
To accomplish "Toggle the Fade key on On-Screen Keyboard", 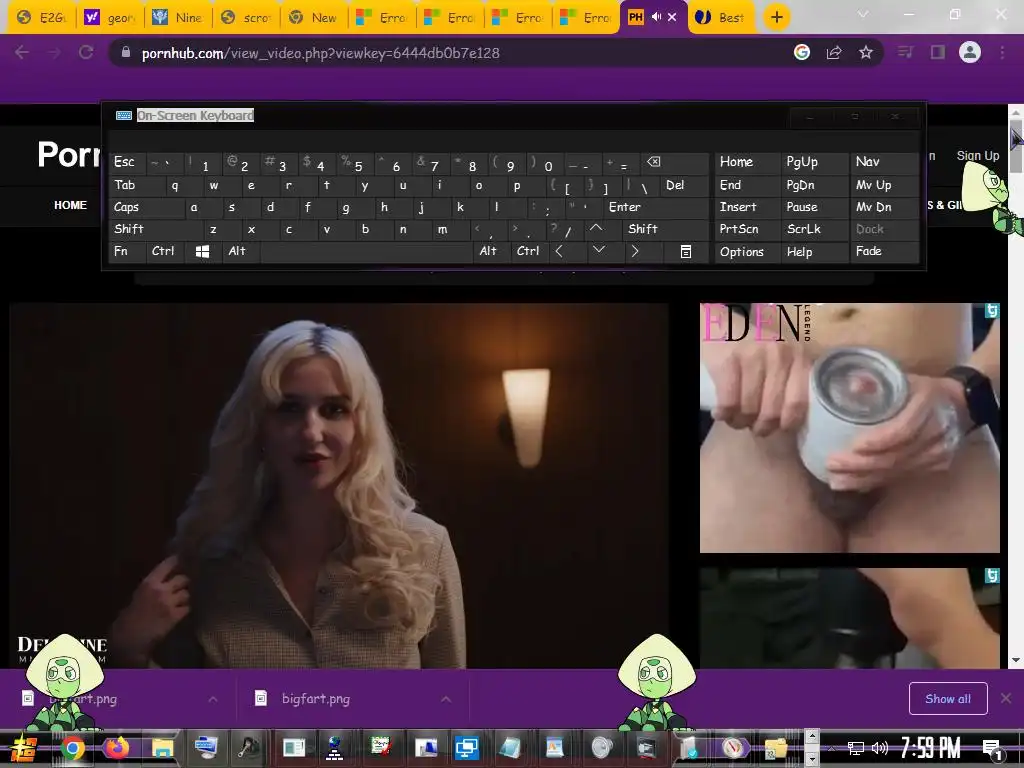I will pyautogui.click(x=884, y=251).
